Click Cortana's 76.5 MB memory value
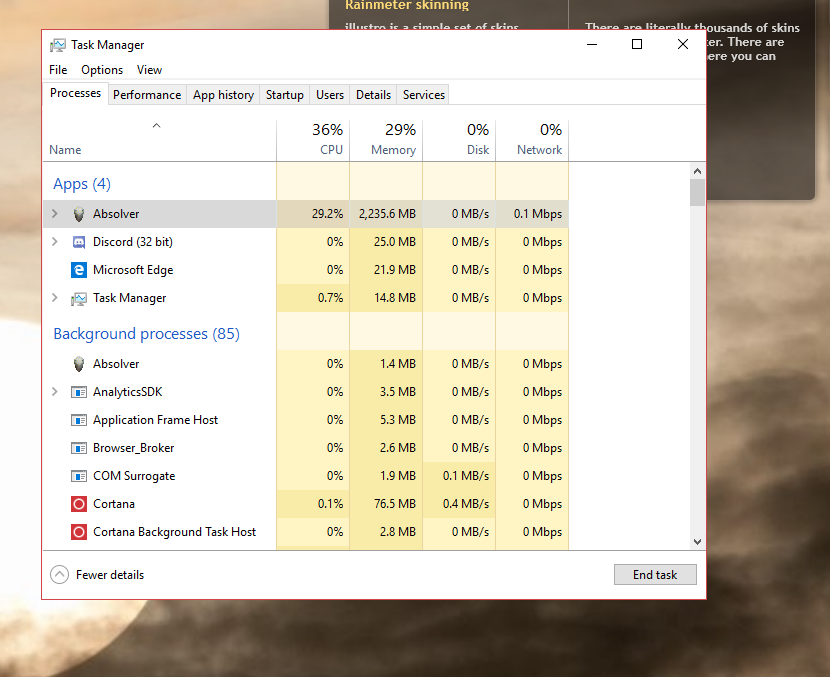 coord(395,504)
